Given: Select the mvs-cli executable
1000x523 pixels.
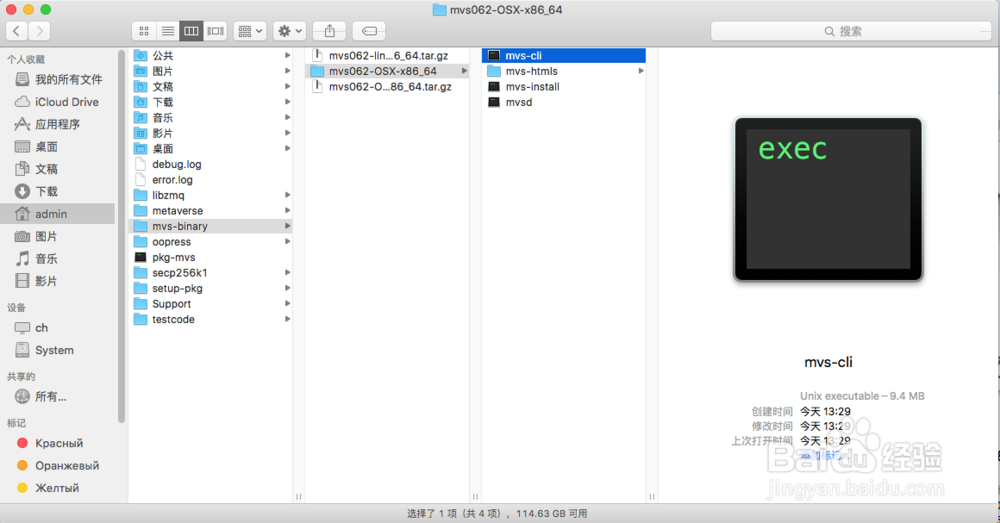Looking at the screenshot, I should click(x=564, y=55).
